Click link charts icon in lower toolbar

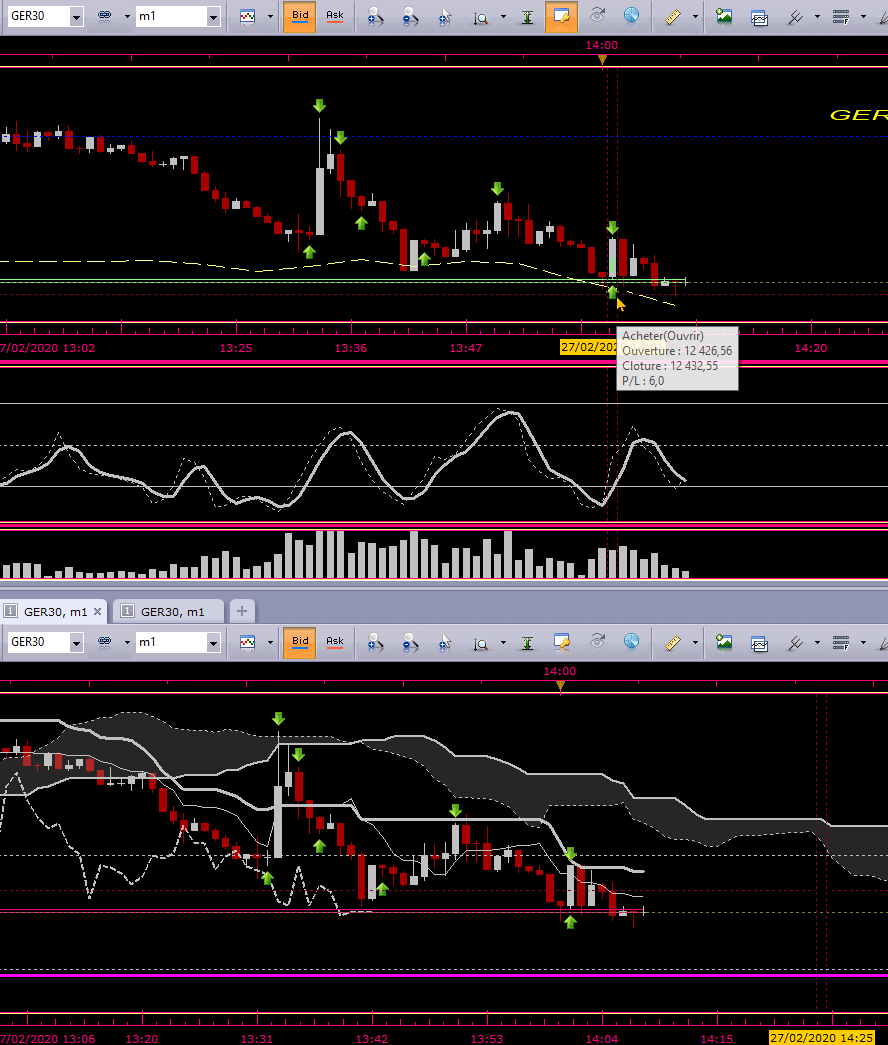click(105, 642)
